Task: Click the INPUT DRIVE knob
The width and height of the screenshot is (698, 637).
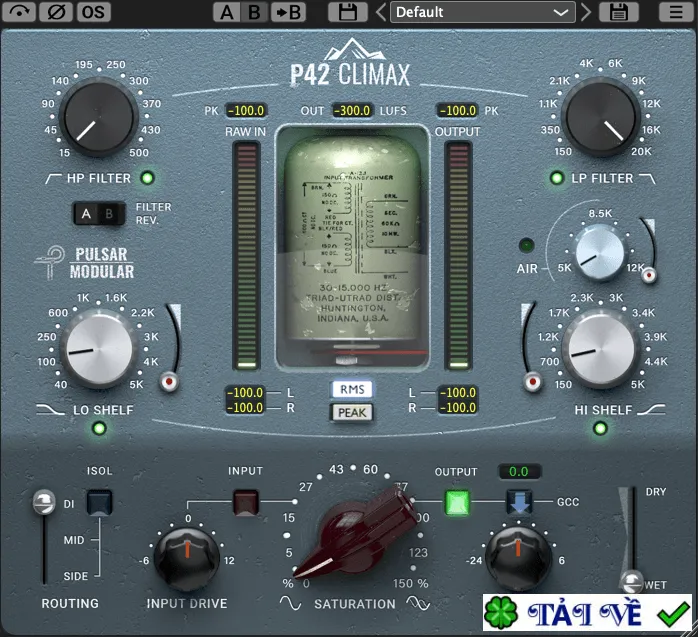Action: point(187,559)
